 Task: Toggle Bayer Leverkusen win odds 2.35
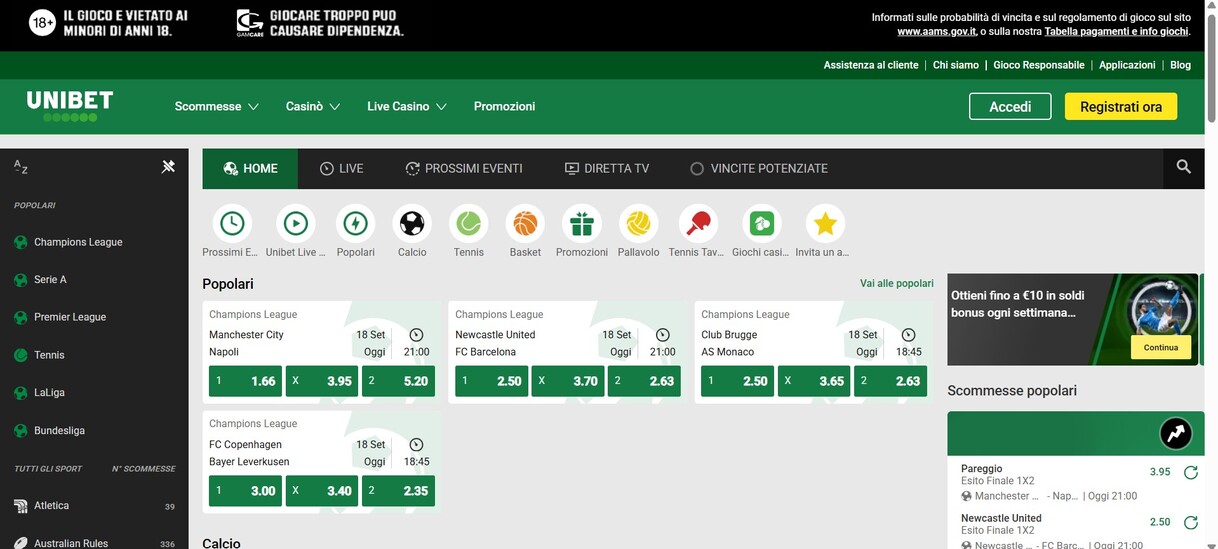point(398,491)
